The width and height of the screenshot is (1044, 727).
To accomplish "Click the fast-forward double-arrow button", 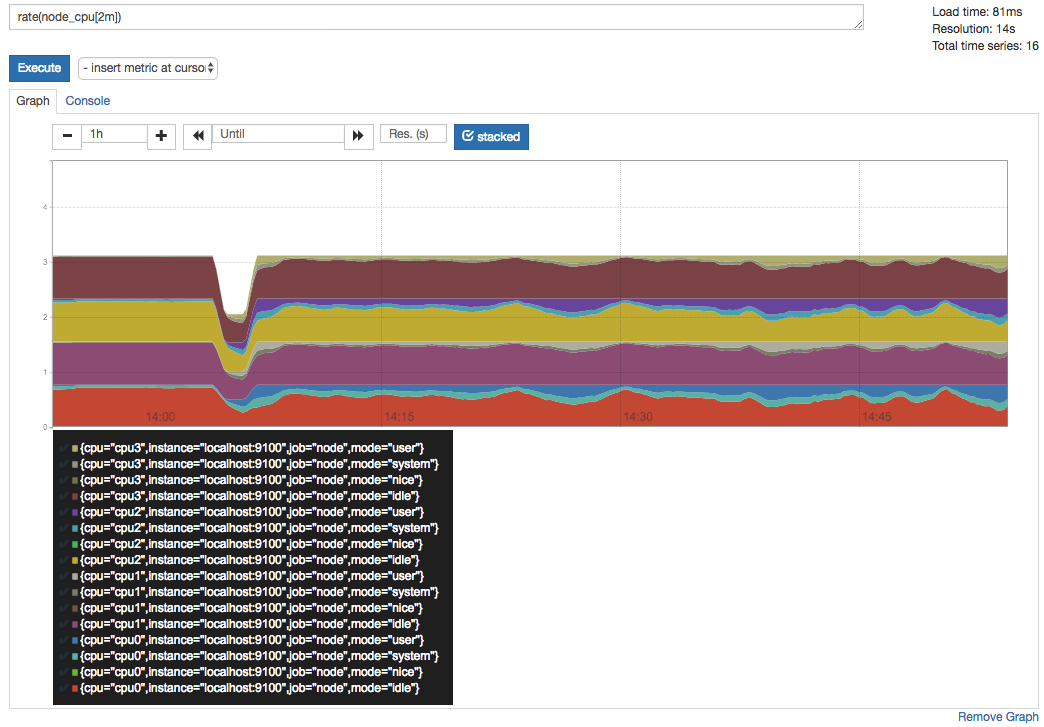I will click(357, 136).
